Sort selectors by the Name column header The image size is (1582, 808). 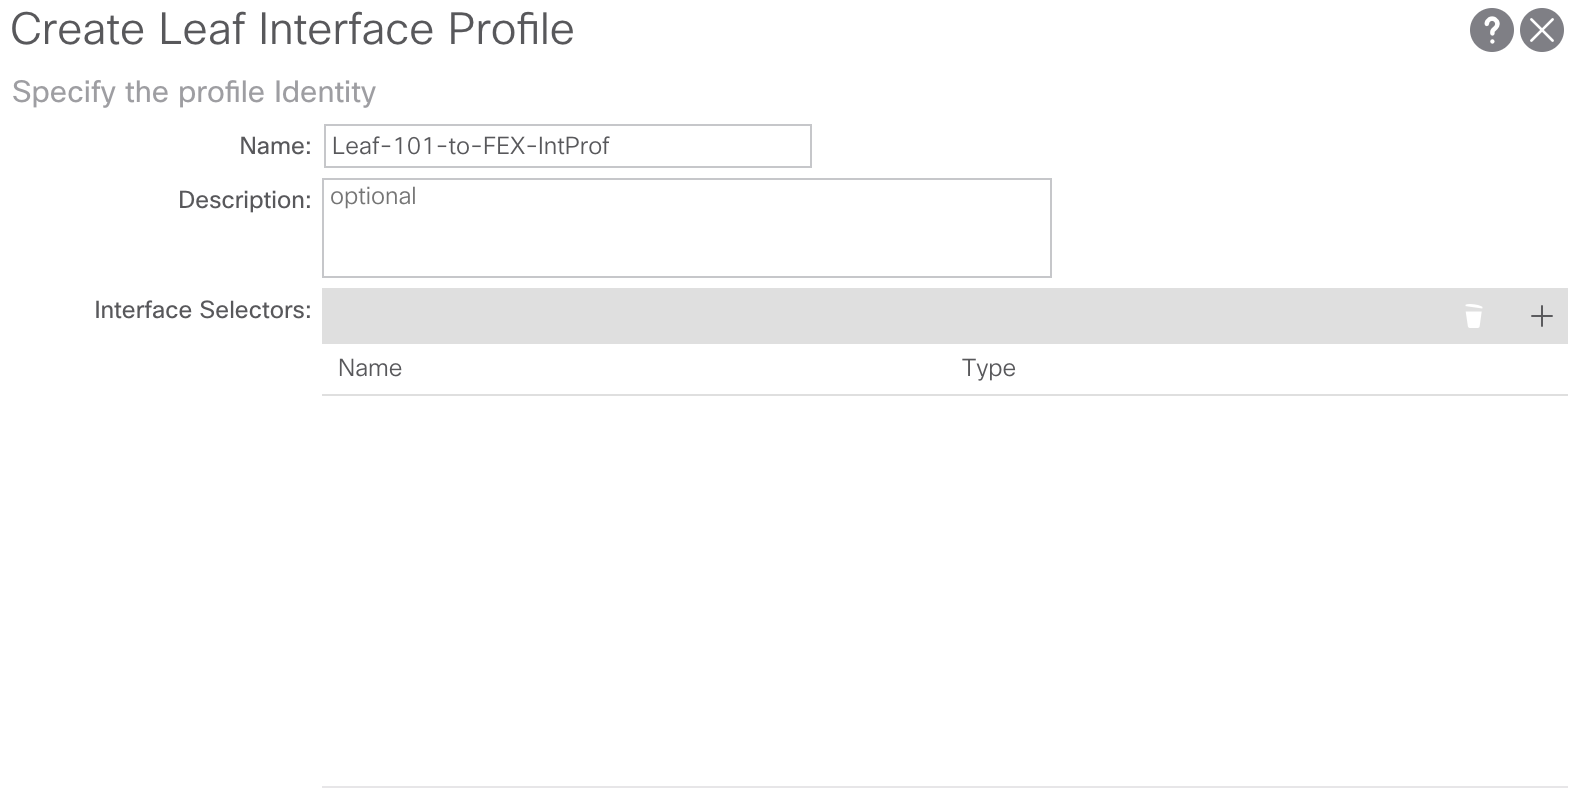[x=370, y=368]
